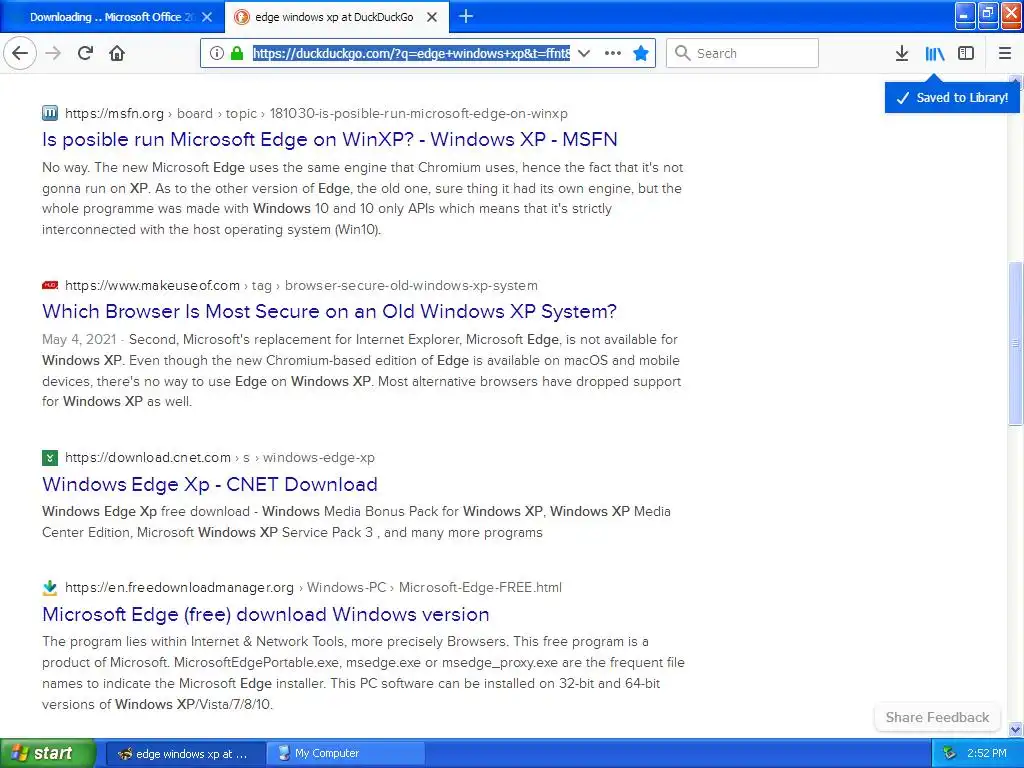This screenshot has width=1024, height=768.
Task: Open the Windows XP Start menu
Action: [47, 753]
